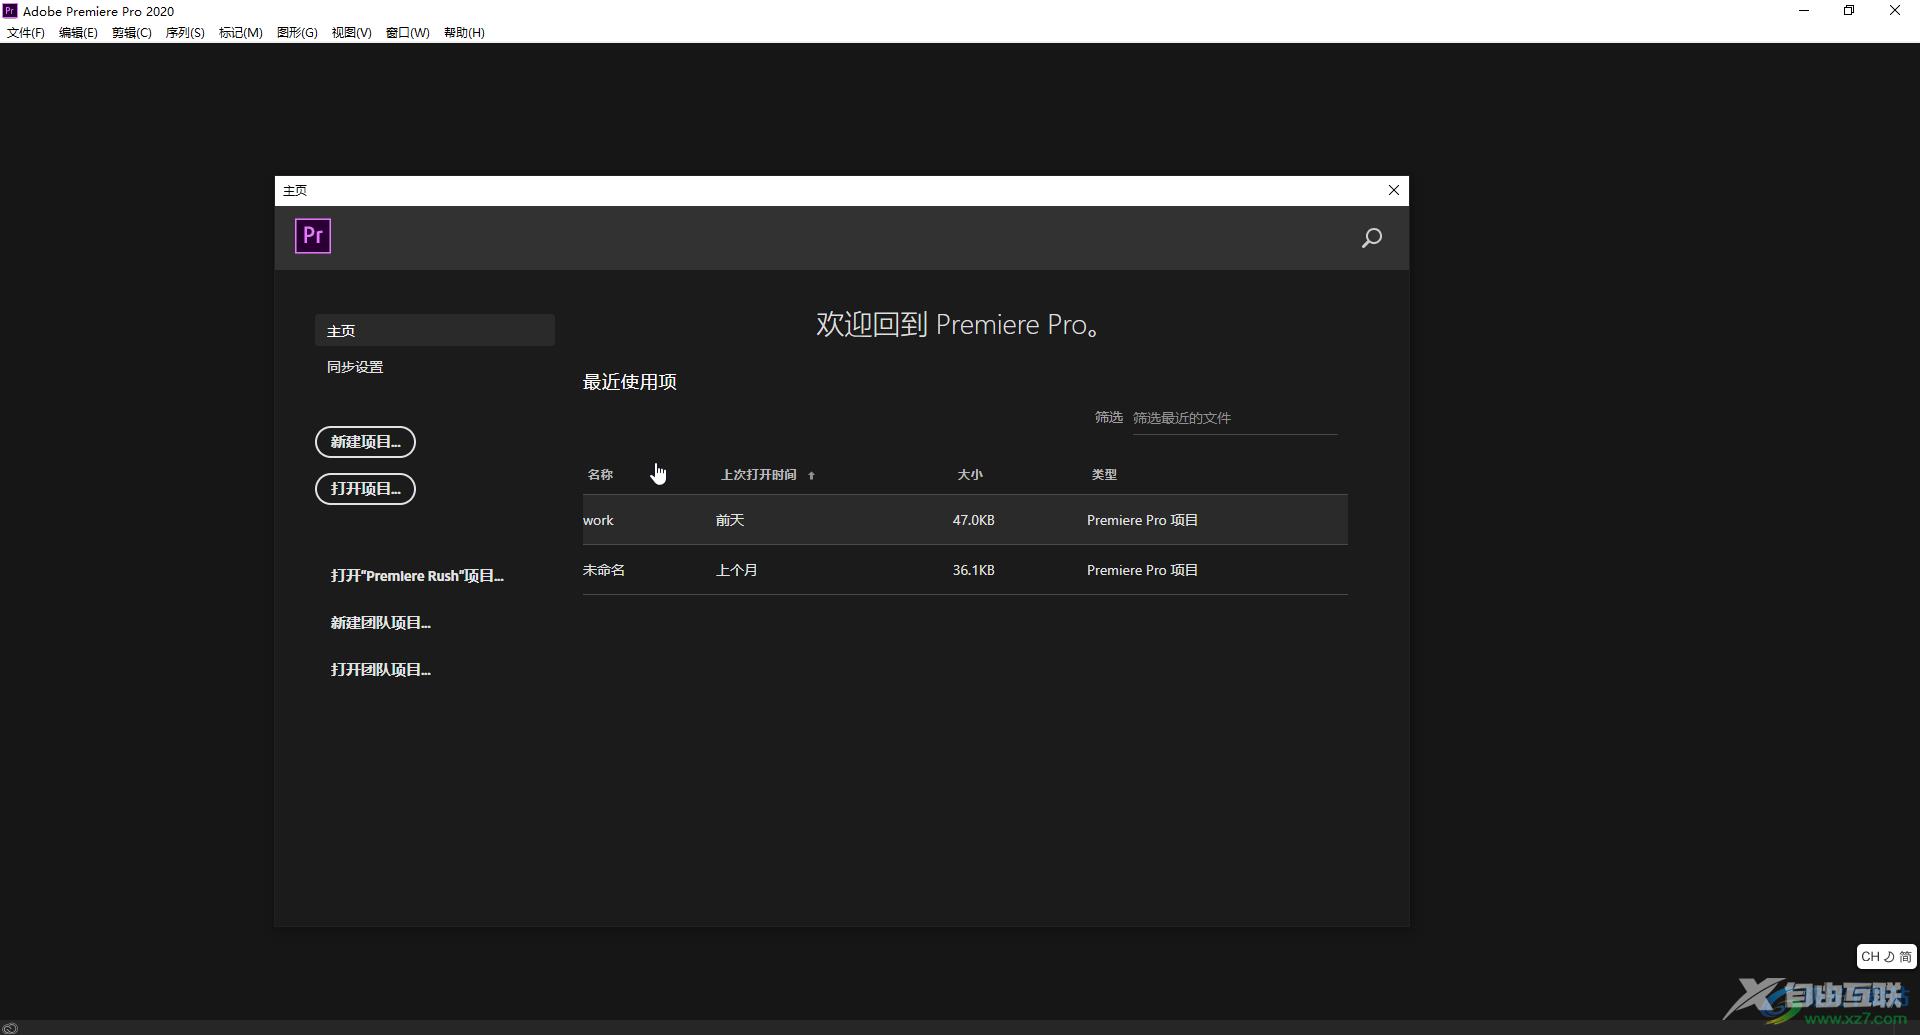Screen dimensions: 1920x1035
Task: Click 打开团队项目 link
Action: pos(380,670)
